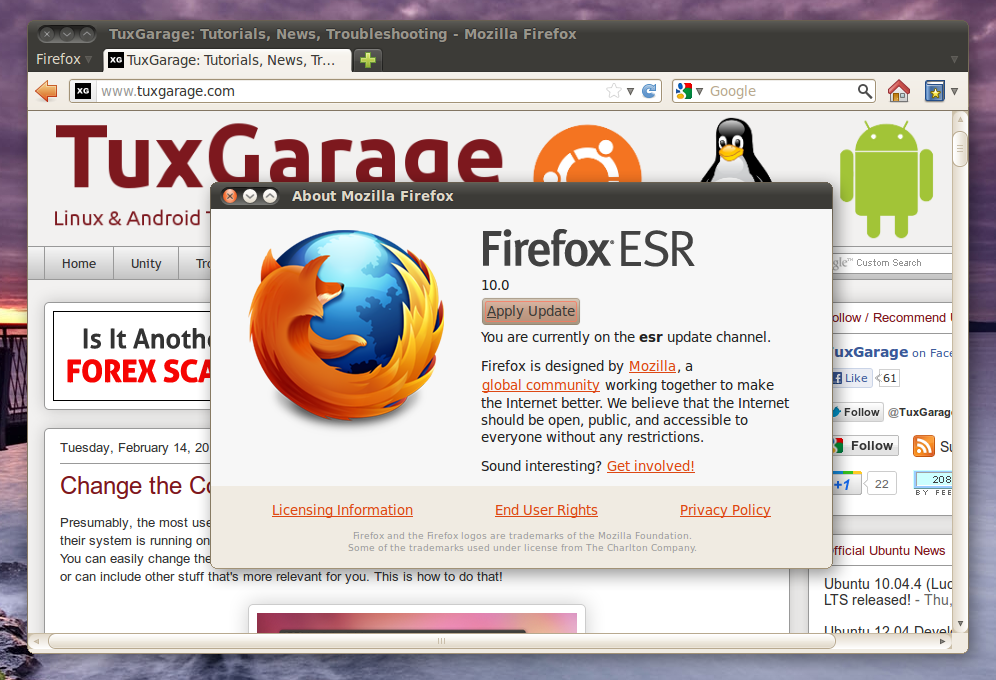Image resolution: width=996 pixels, height=680 pixels.
Task: Click the TuxGarage on Facebook link
Action: coord(892,352)
